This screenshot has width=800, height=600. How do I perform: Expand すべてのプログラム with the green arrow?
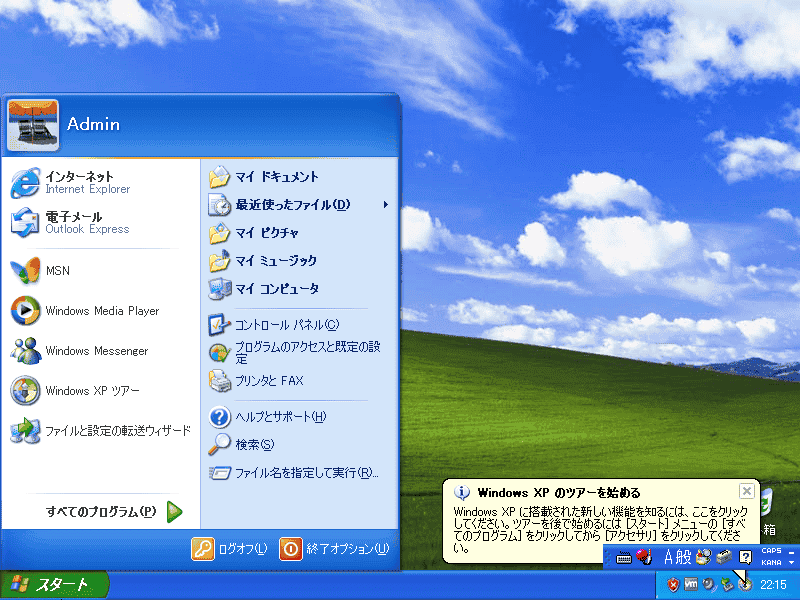coord(174,512)
